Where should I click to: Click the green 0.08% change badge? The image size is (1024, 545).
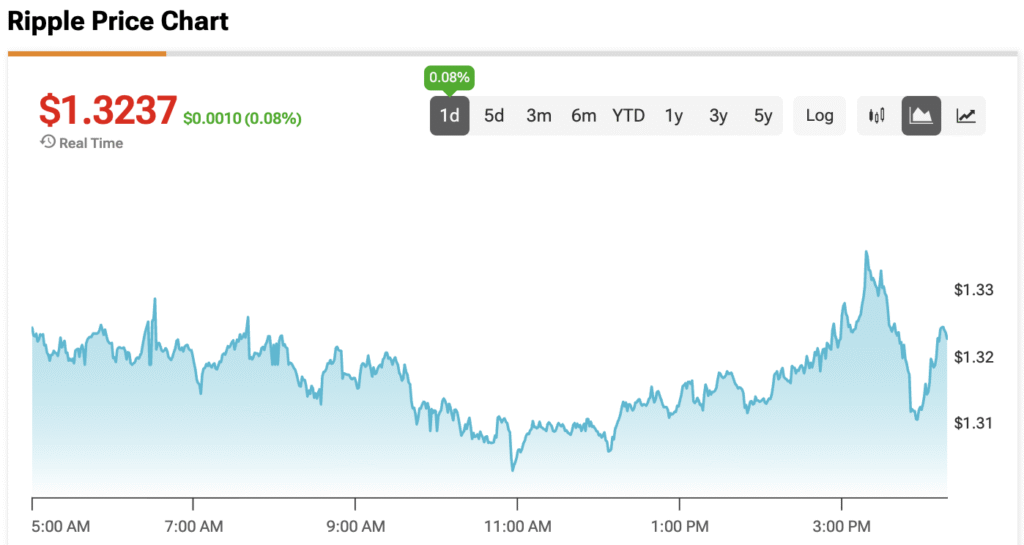tap(450, 77)
